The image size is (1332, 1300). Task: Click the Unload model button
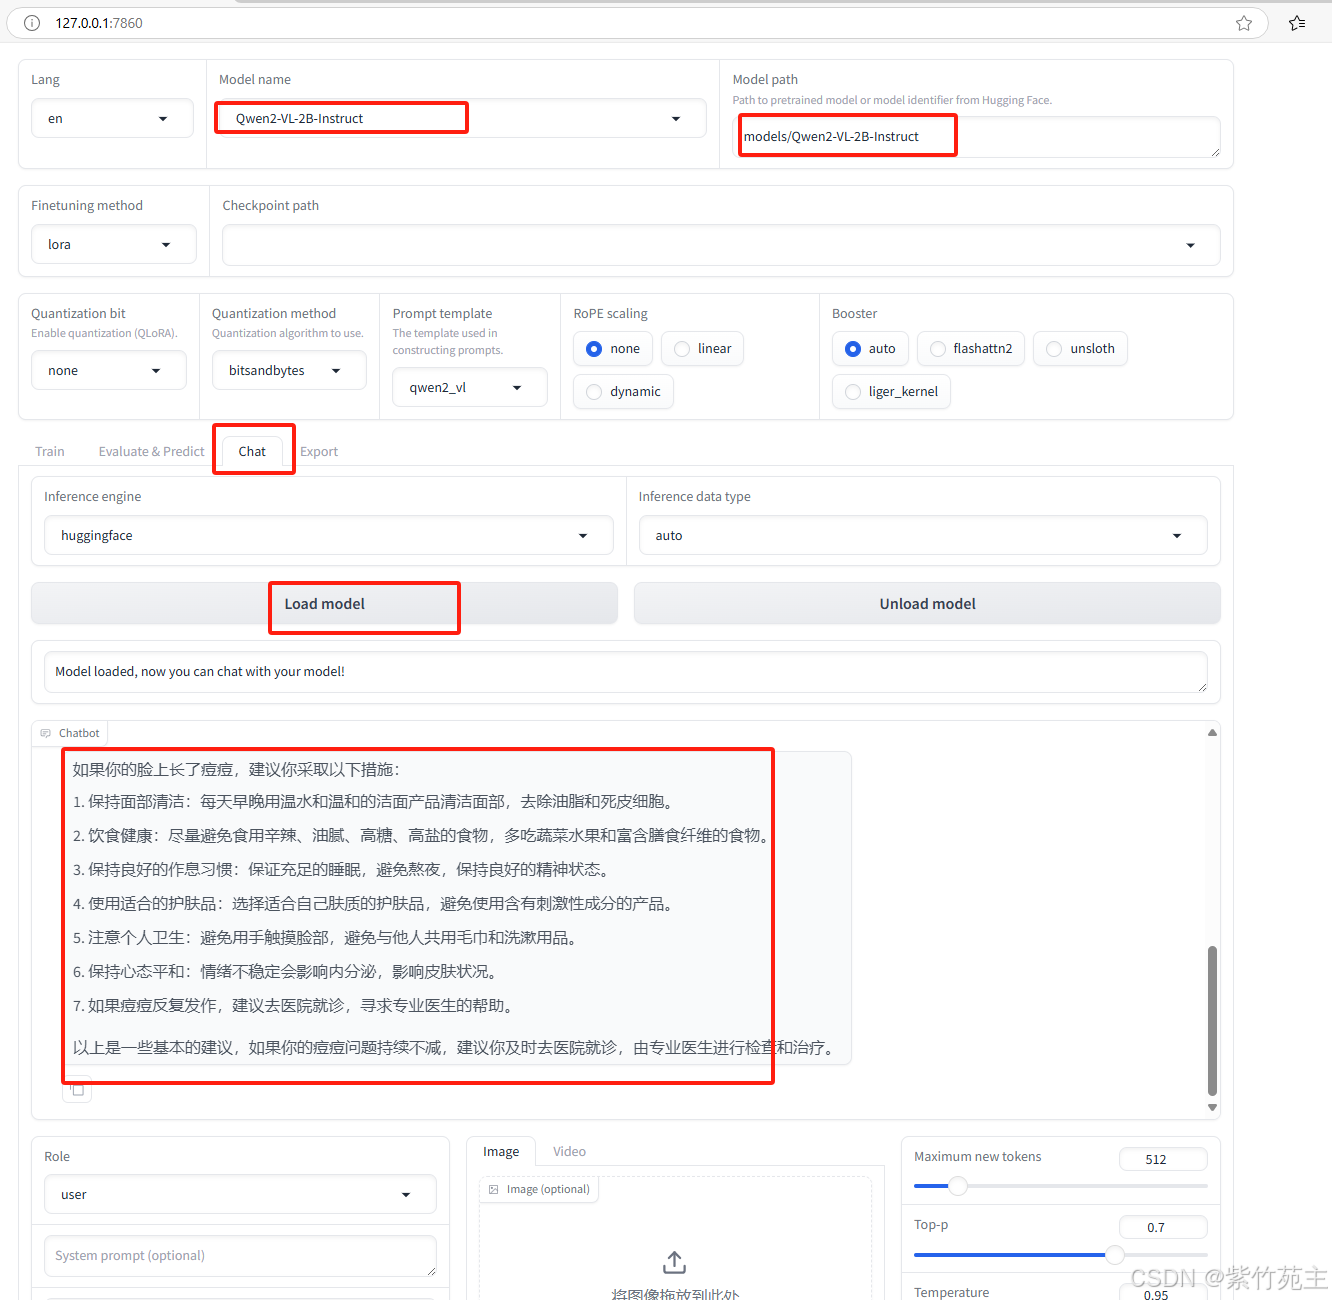coord(925,603)
